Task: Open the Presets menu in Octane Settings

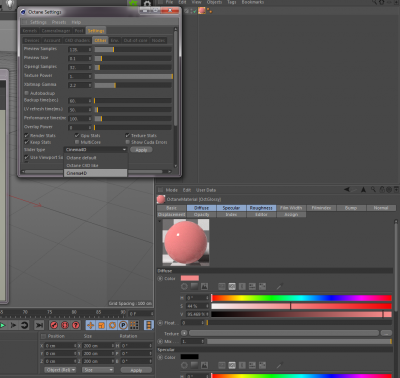Action: [x=59, y=22]
